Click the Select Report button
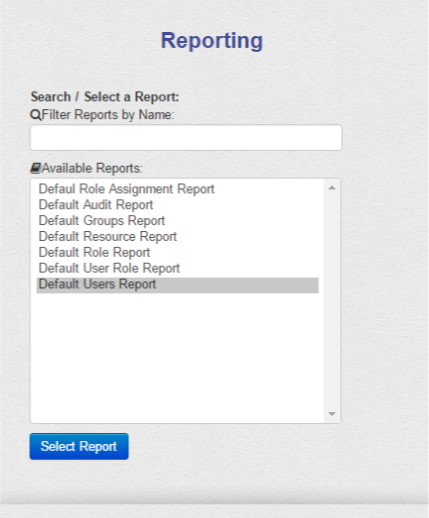 (79, 446)
